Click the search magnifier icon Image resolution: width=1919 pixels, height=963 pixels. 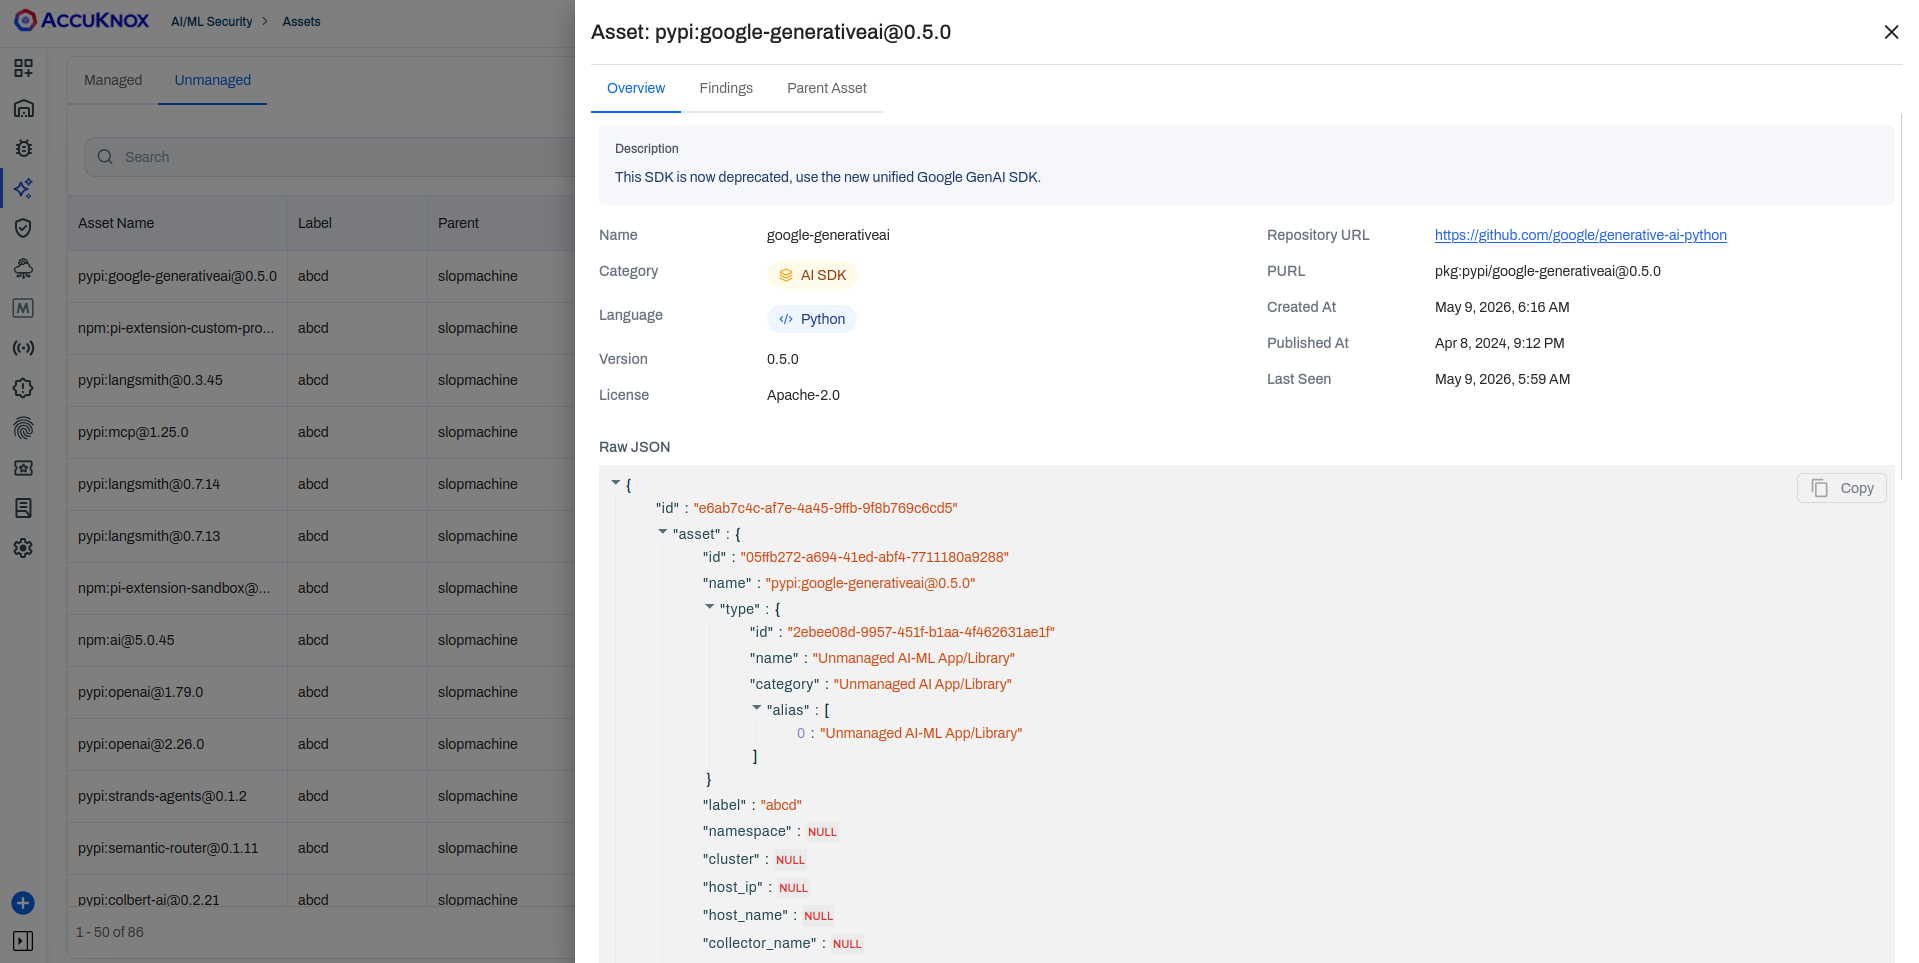tap(105, 157)
